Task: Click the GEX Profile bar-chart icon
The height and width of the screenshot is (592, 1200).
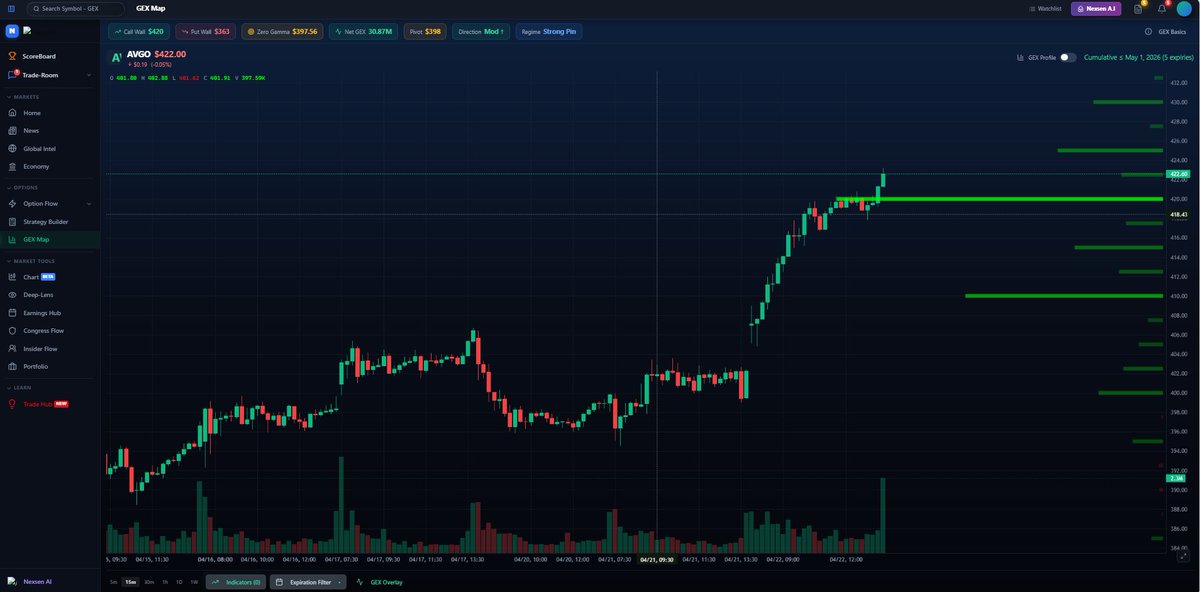Action: (x=1020, y=57)
